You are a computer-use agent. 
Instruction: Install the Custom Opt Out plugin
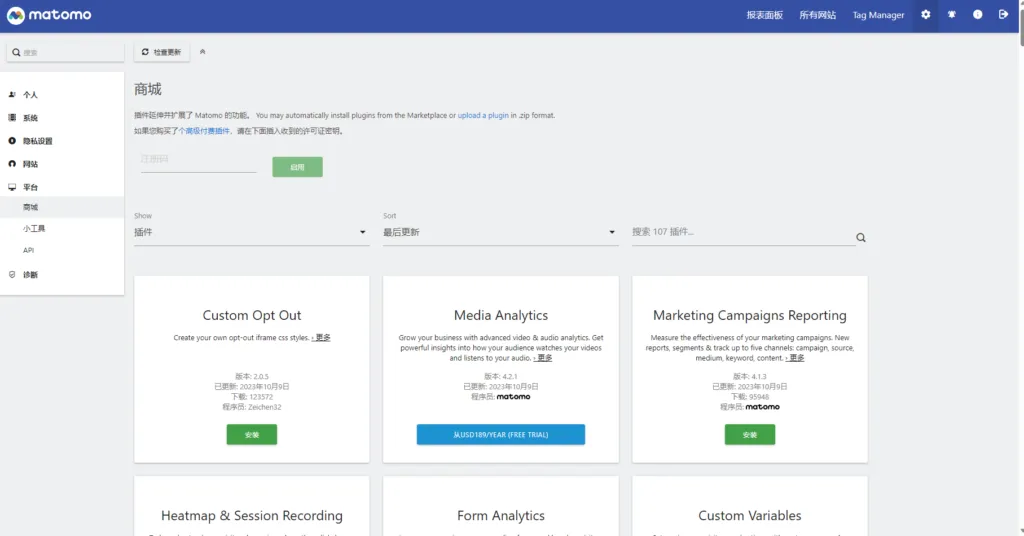(251, 435)
